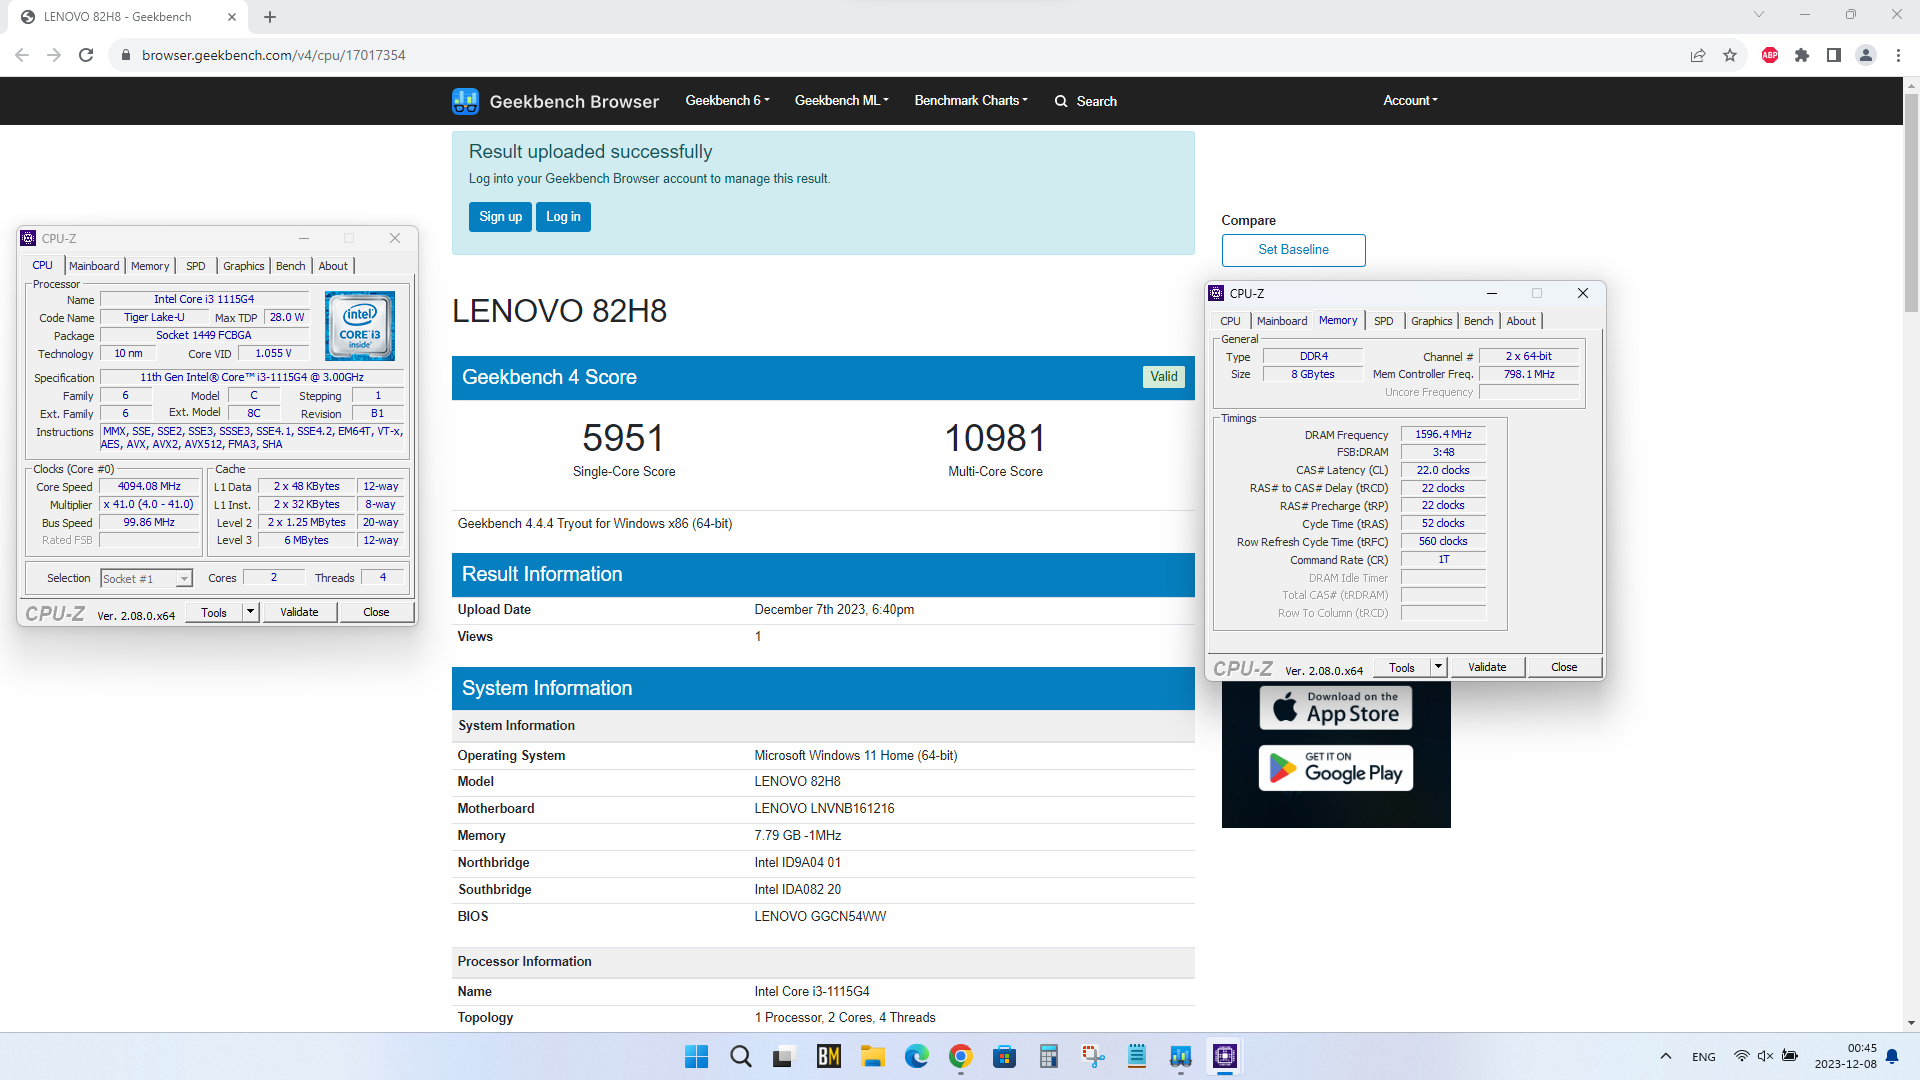This screenshot has width=1920, height=1080.
Task: Open Notepad from taskbar
Action: tap(1137, 1056)
